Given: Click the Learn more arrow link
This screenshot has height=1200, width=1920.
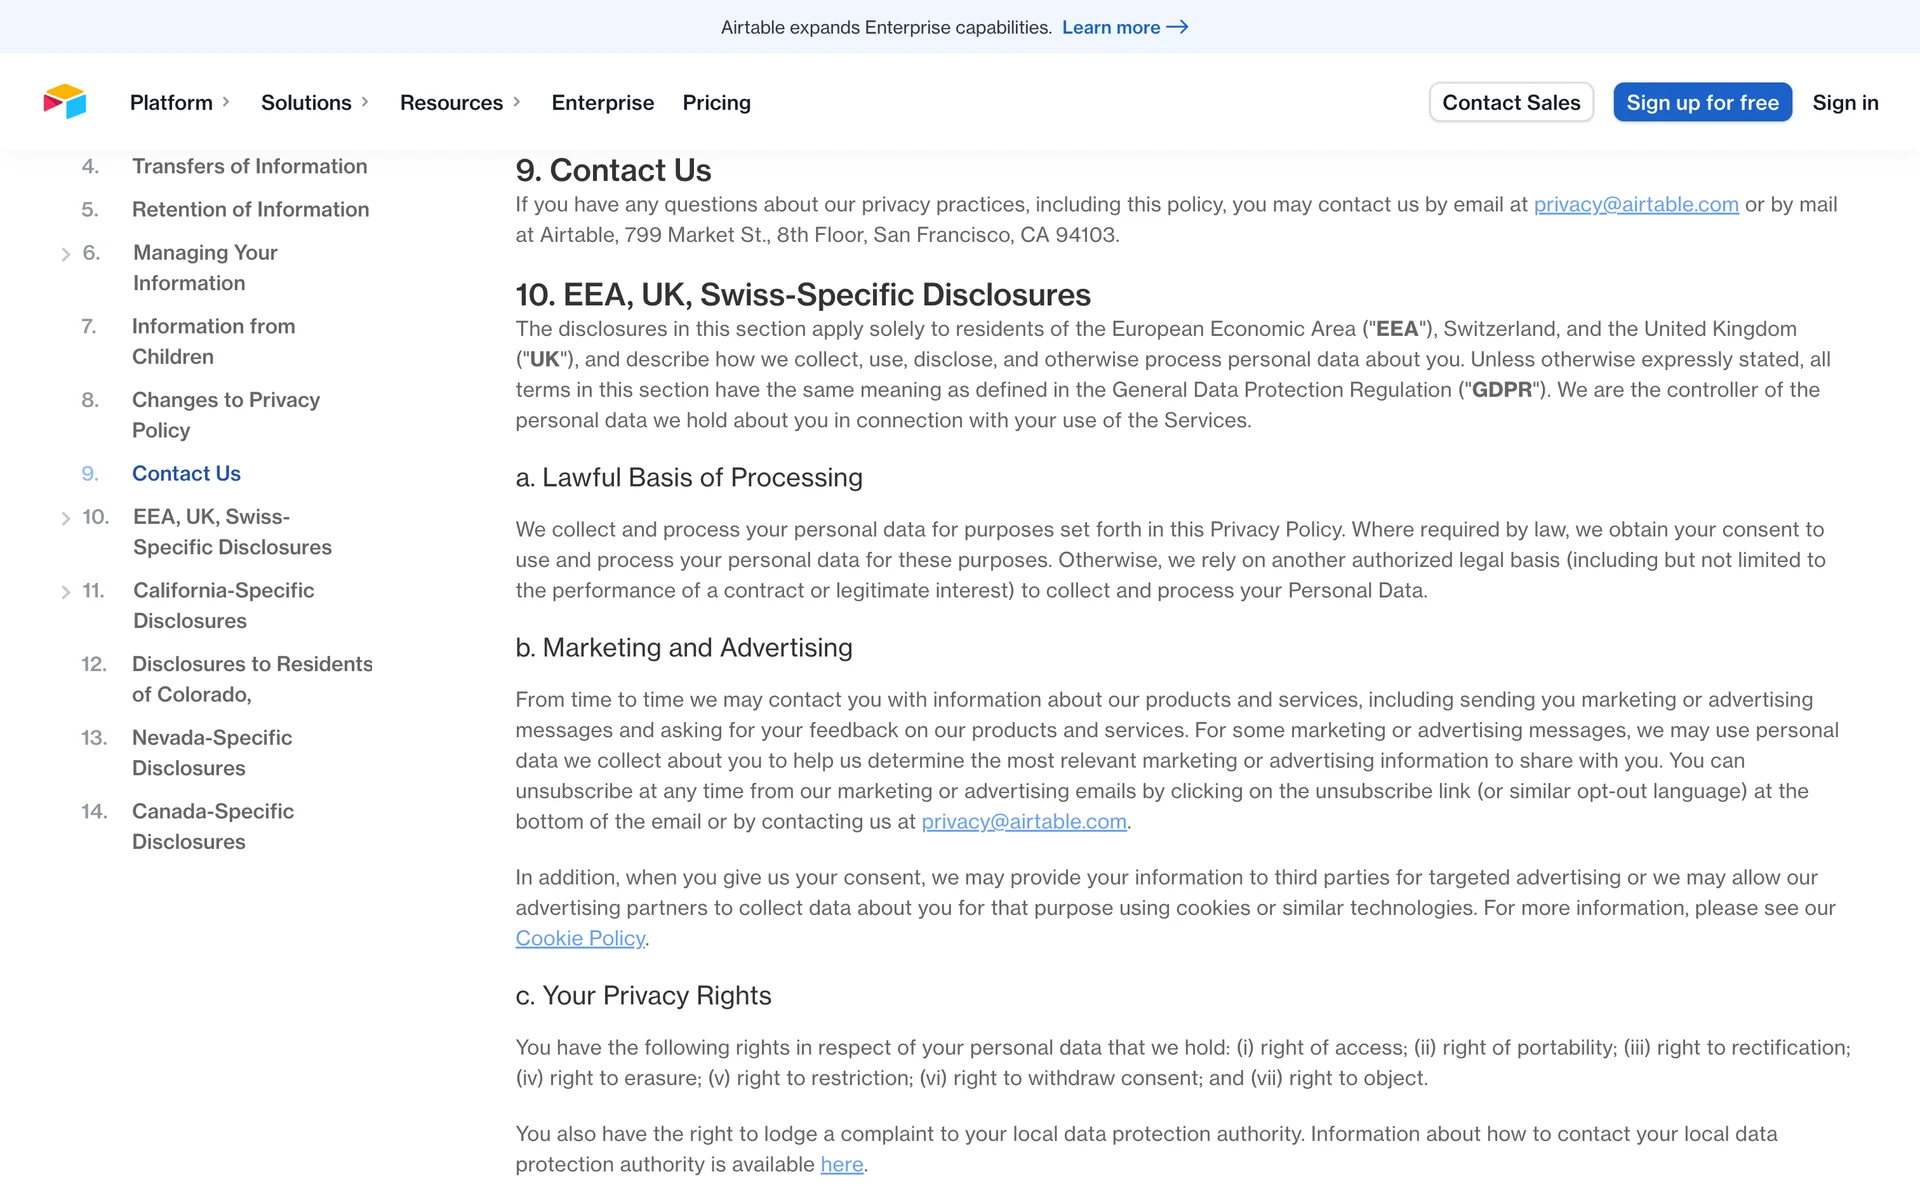Looking at the screenshot, I should [x=1124, y=27].
